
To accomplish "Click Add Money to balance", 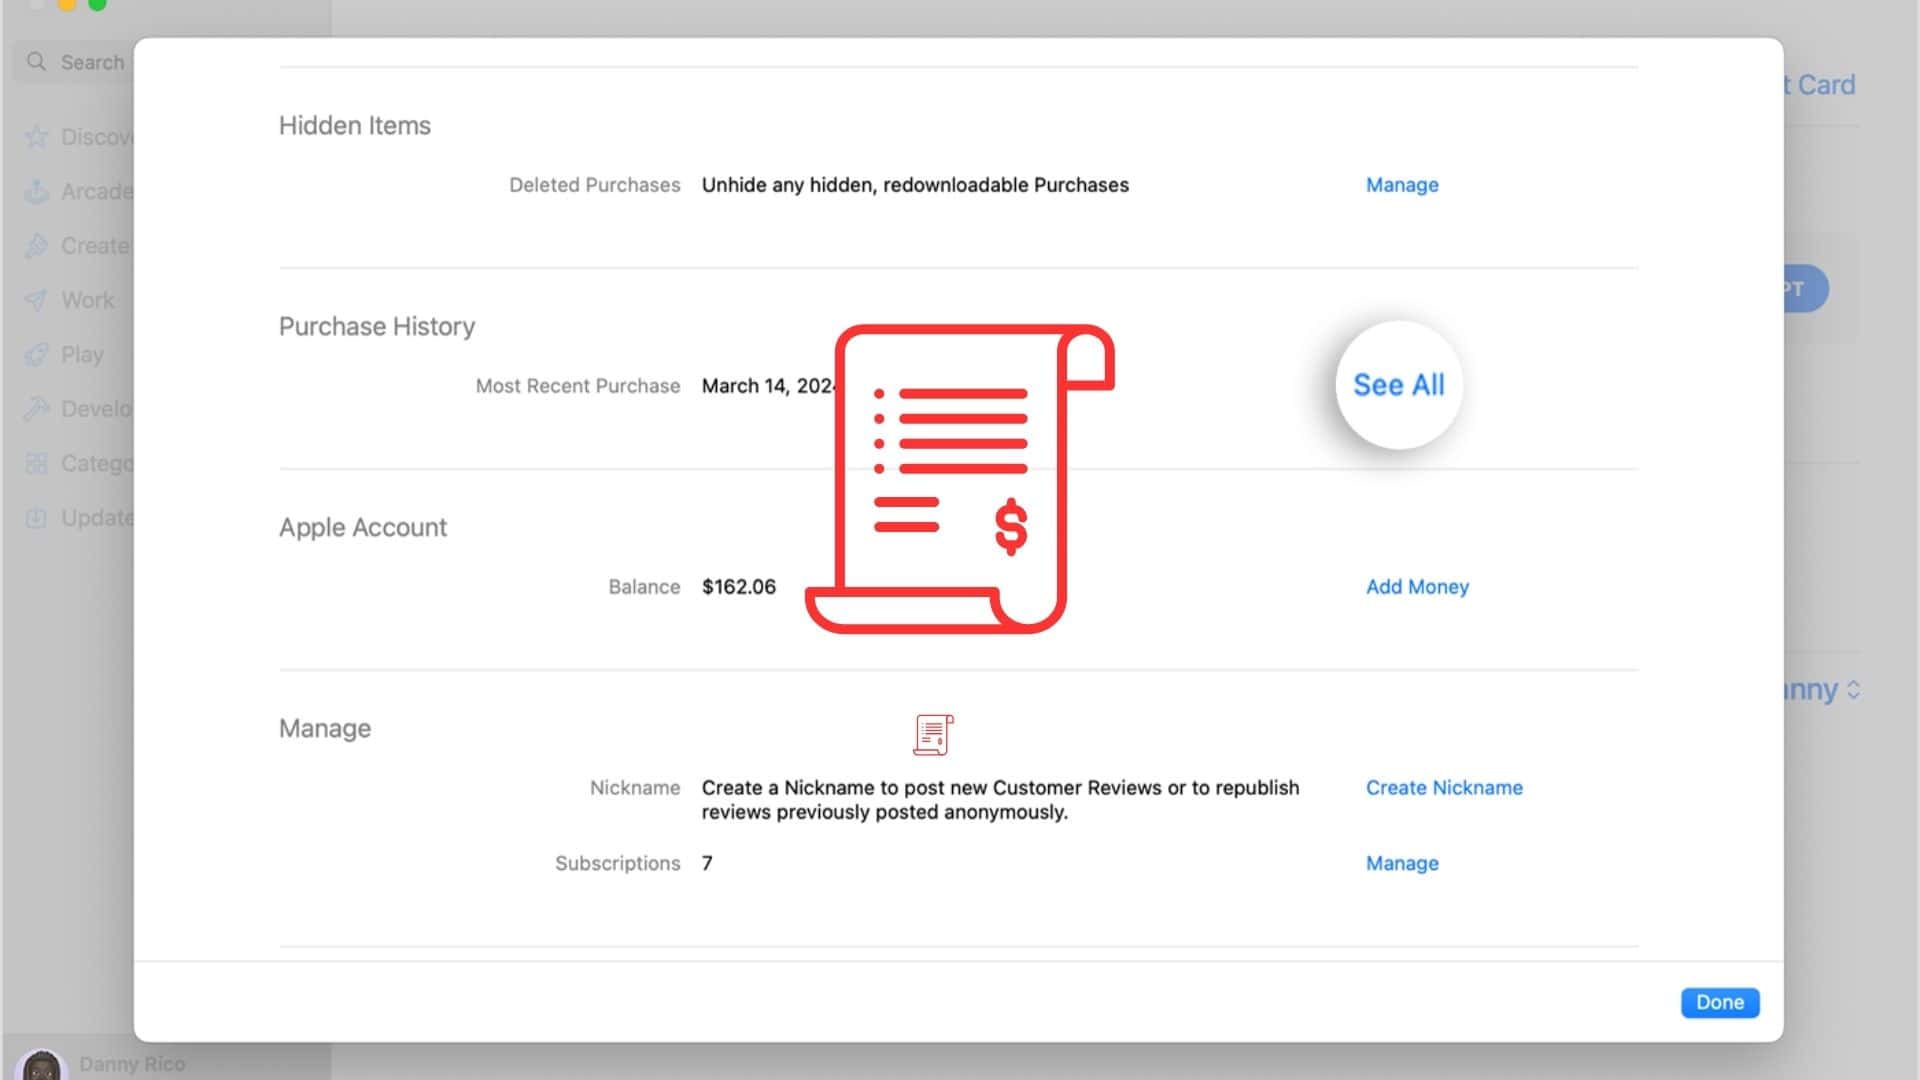I will tap(1417, 587).
